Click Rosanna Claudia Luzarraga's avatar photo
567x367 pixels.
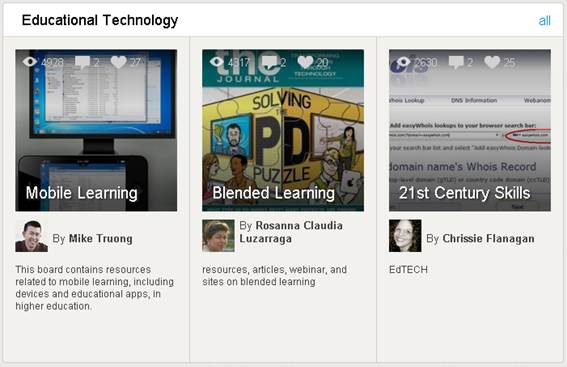tap(218, 236)
